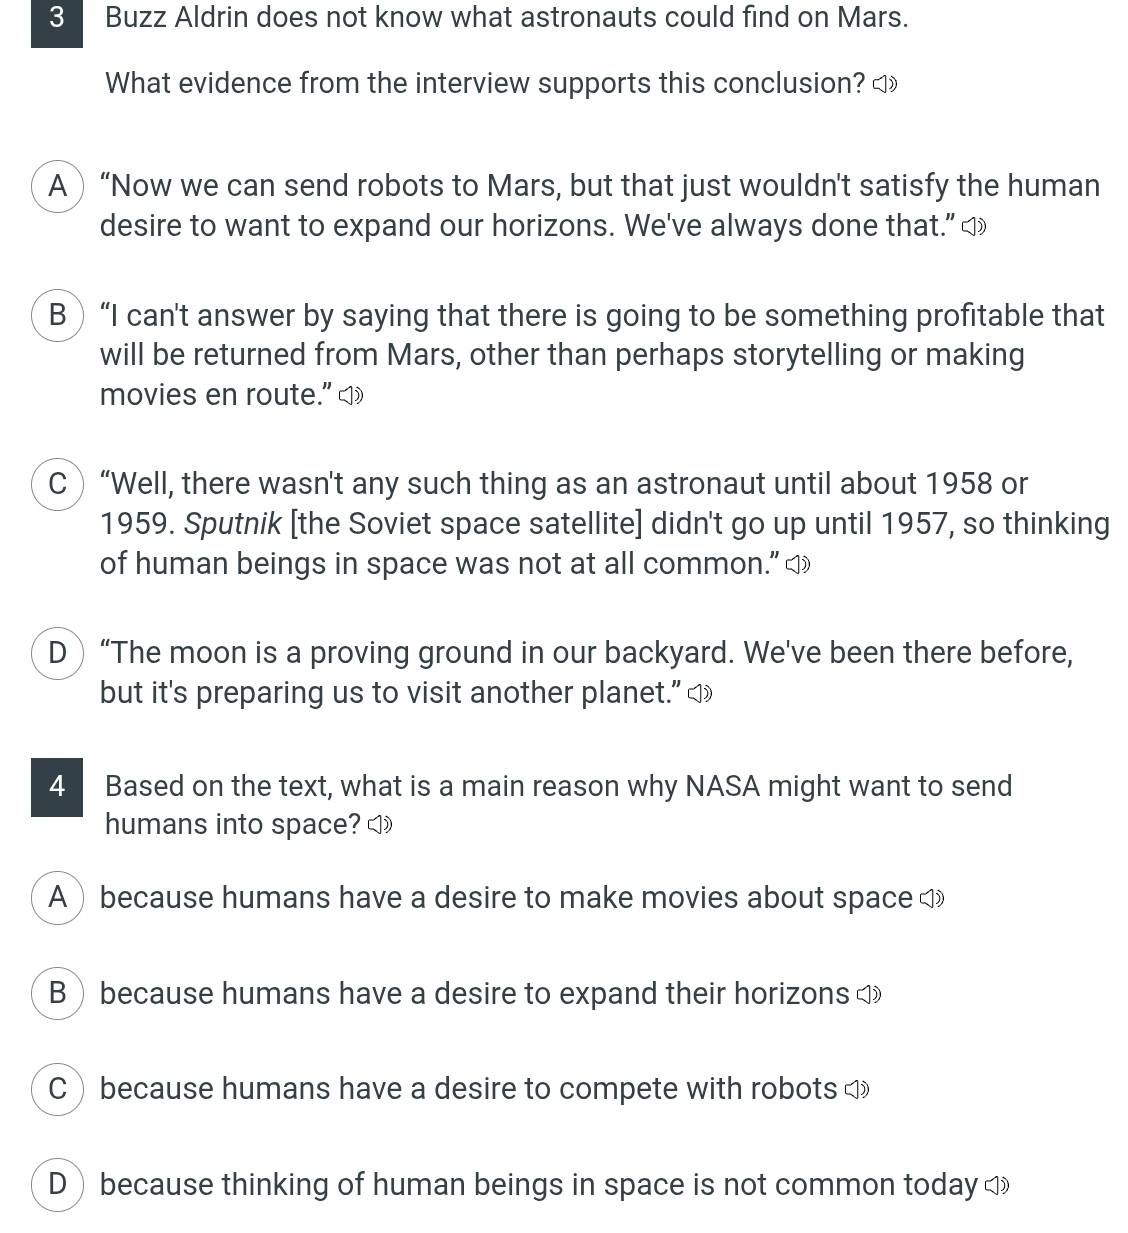
Task: Click the question 4 number badge
Action: coord(57,787)
